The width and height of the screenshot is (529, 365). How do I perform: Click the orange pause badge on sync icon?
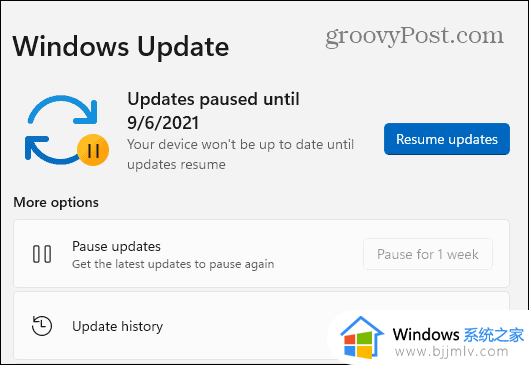click(93, 150)
